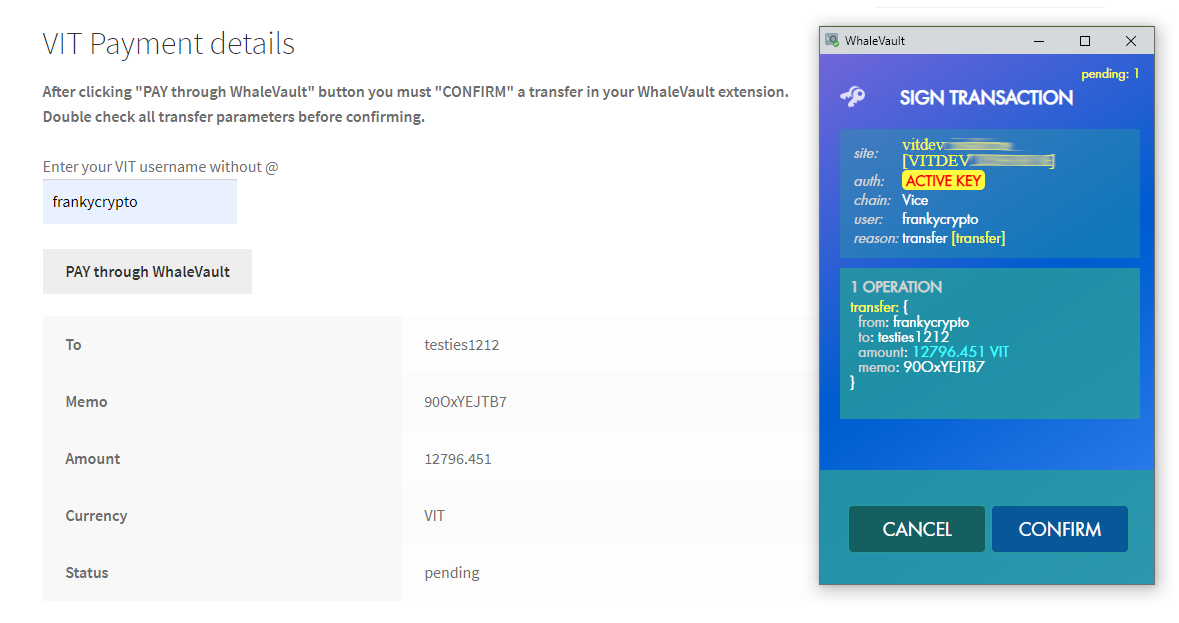This screenshot has height=623, width=1179.
Task: Click the ACTIVE KEY auth badge
Action: (x=943, y=180)
